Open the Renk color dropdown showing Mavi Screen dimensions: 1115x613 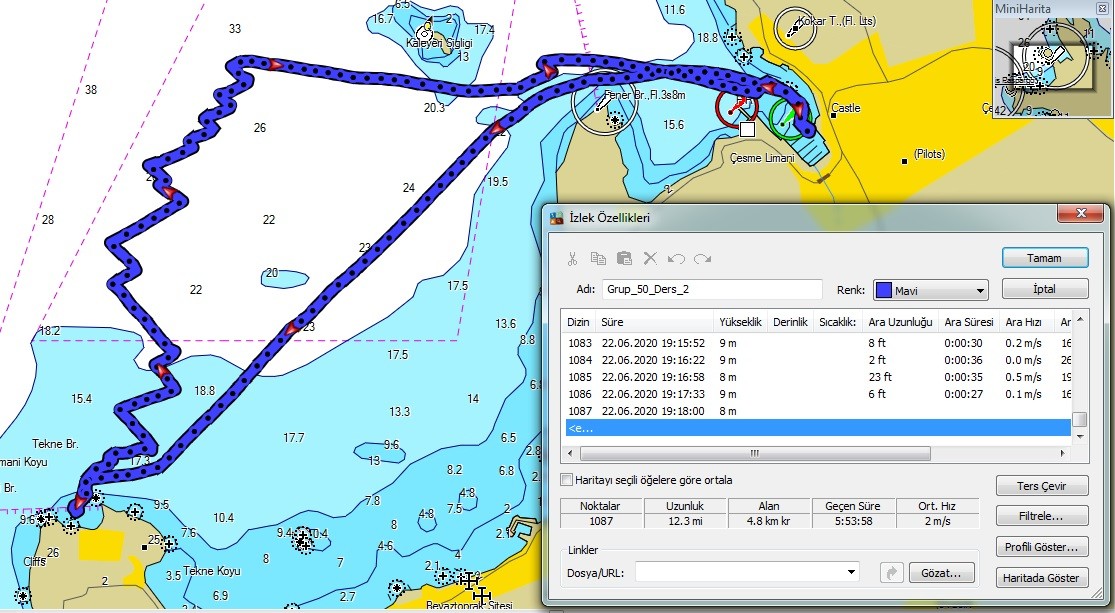[931, 290]
